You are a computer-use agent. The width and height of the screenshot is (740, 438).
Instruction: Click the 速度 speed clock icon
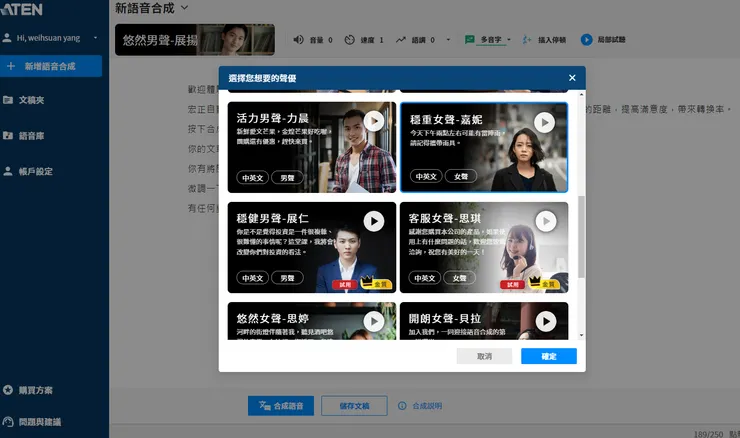(x=349, y=40)
